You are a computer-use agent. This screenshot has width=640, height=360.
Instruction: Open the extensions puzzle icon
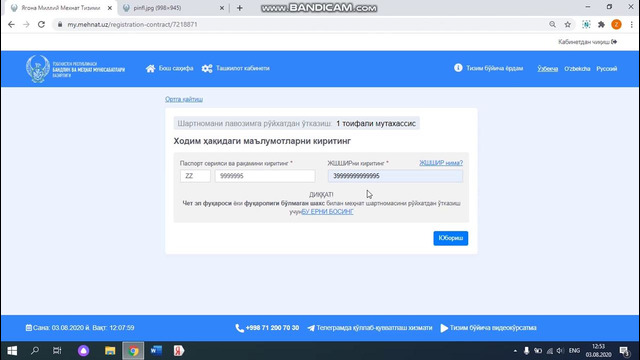point(601,24)
